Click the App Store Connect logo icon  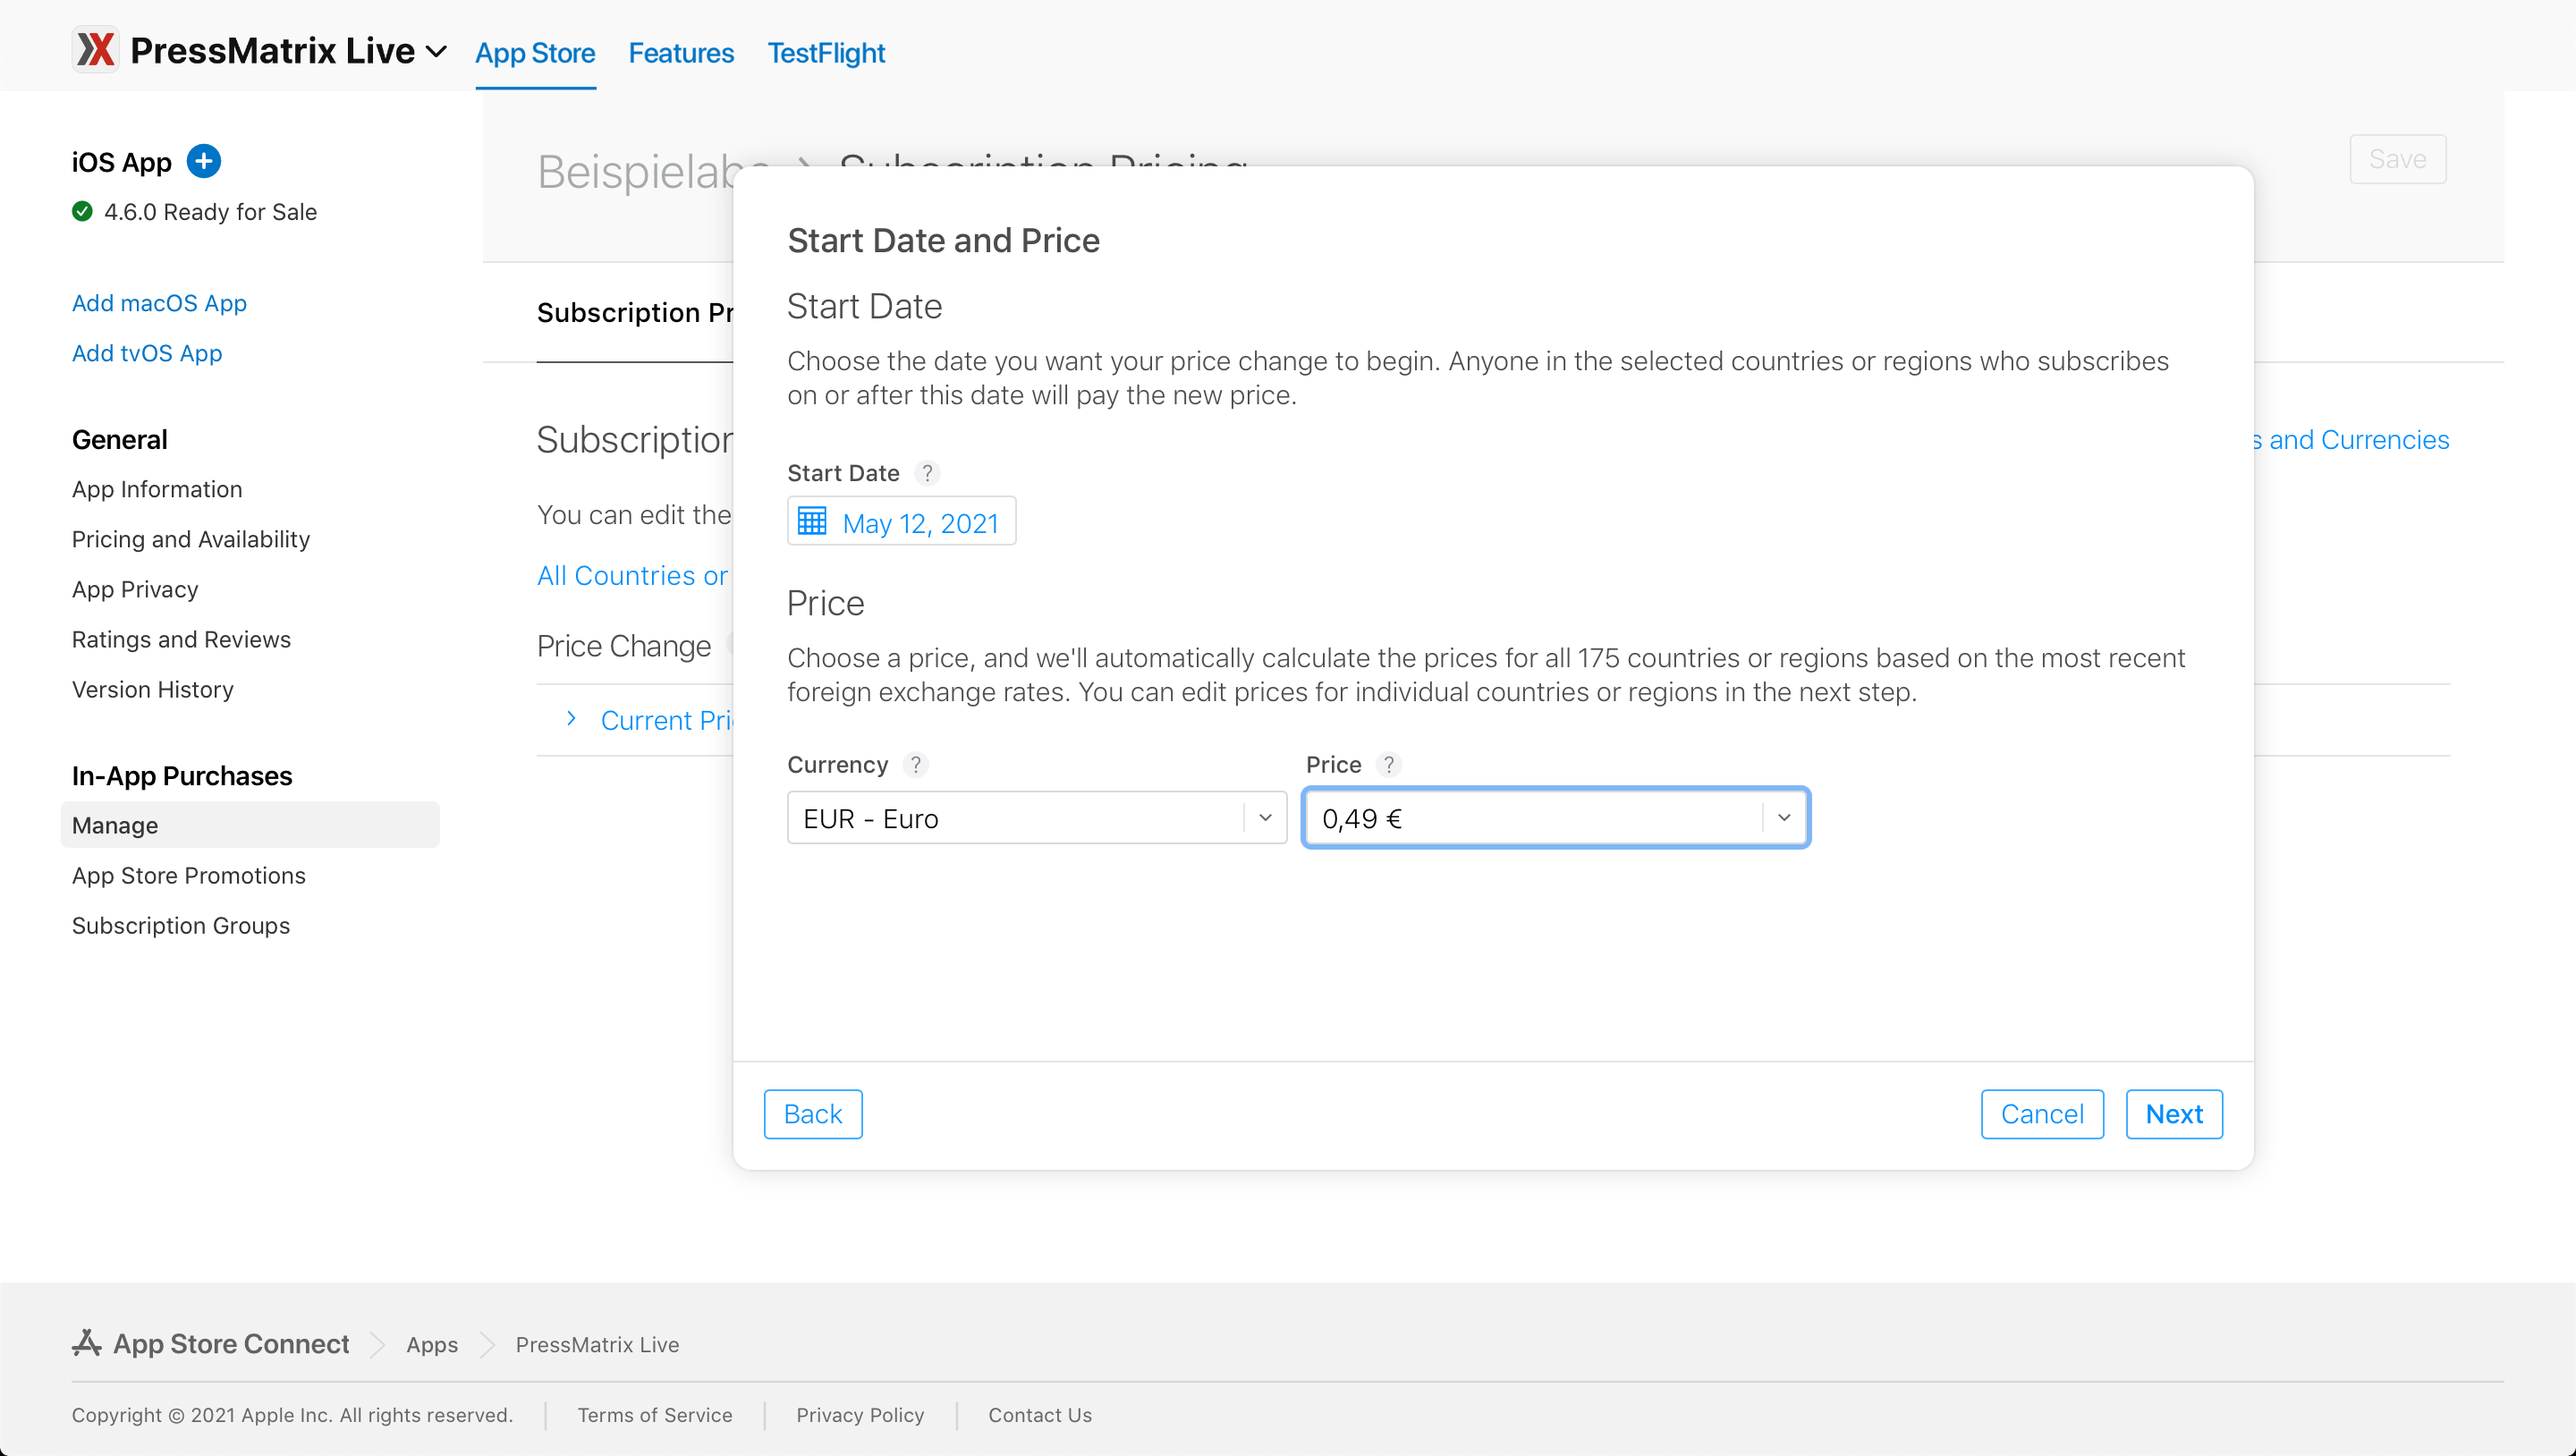87,1343
